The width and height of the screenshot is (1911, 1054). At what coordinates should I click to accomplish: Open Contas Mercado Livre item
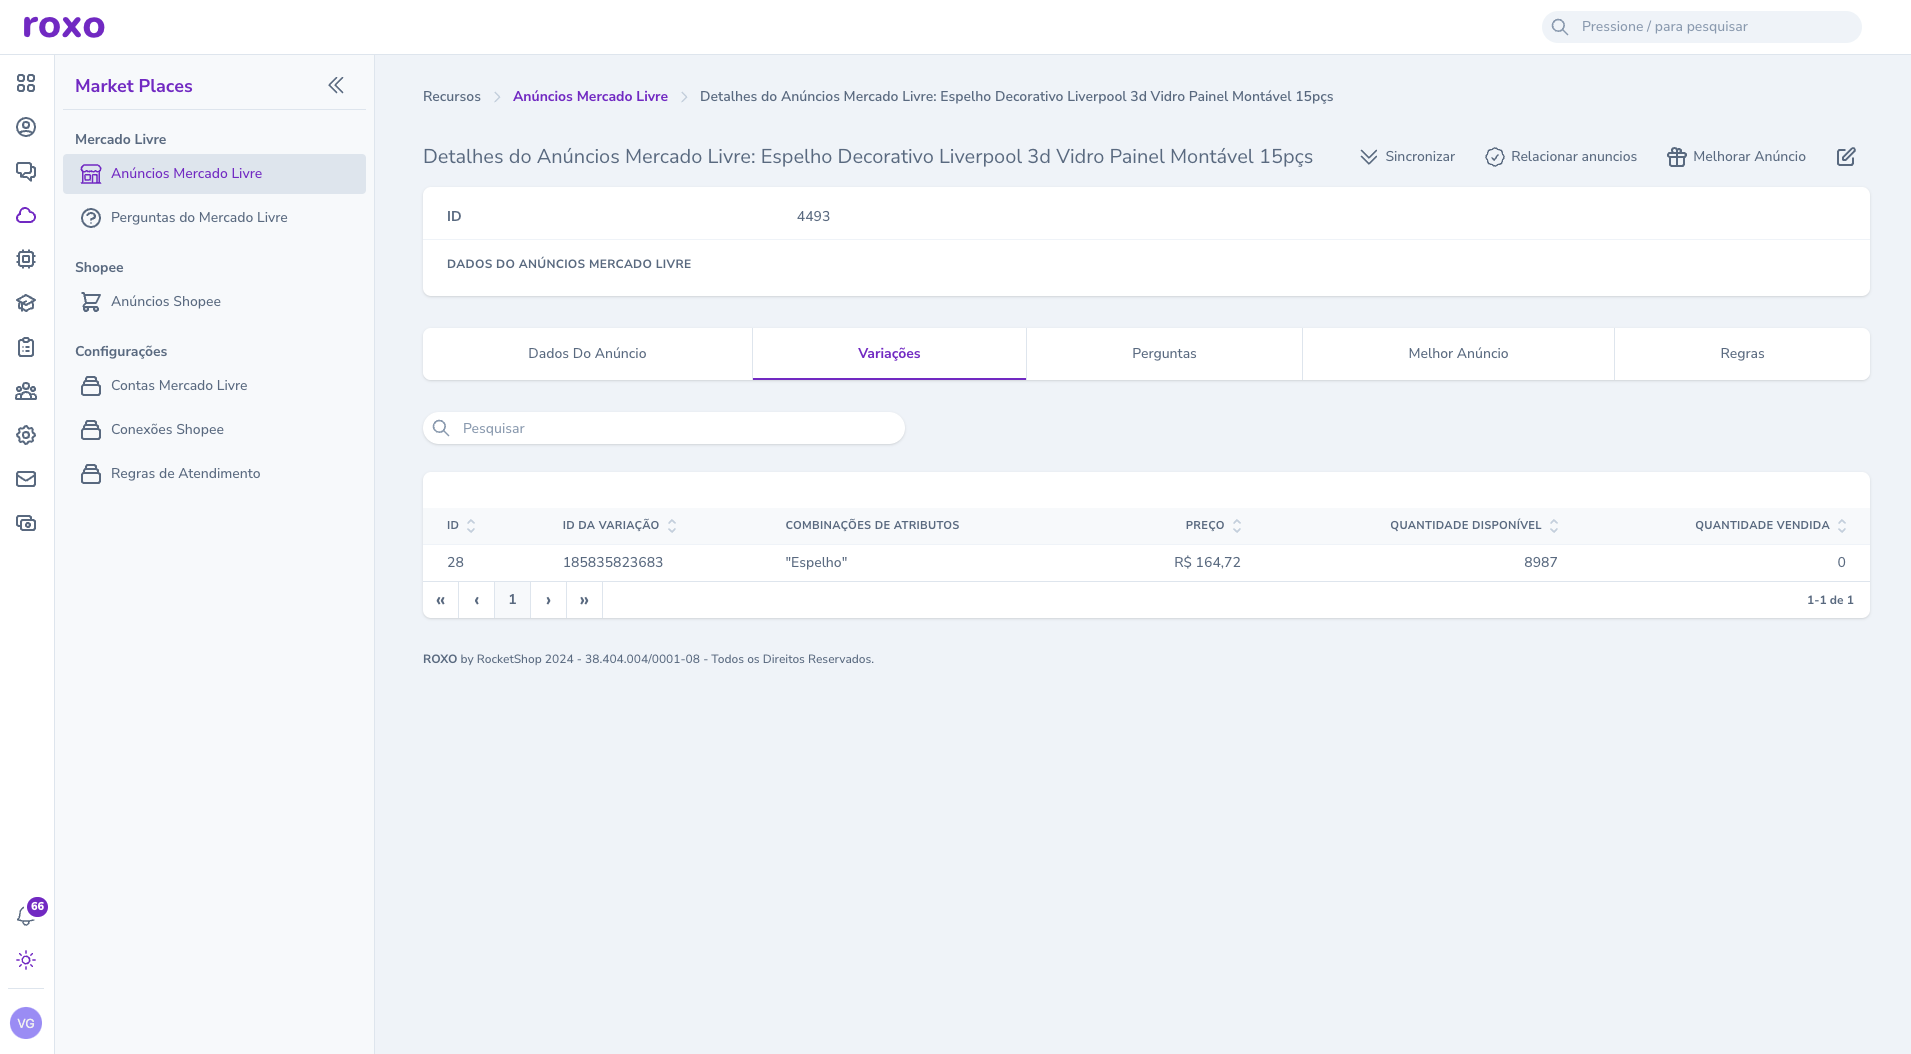214,385
